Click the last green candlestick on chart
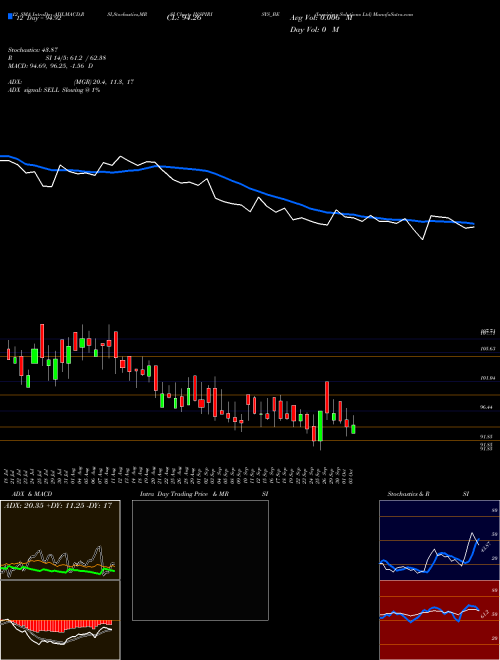Screen dimensions: 500x660 [353, 428]
